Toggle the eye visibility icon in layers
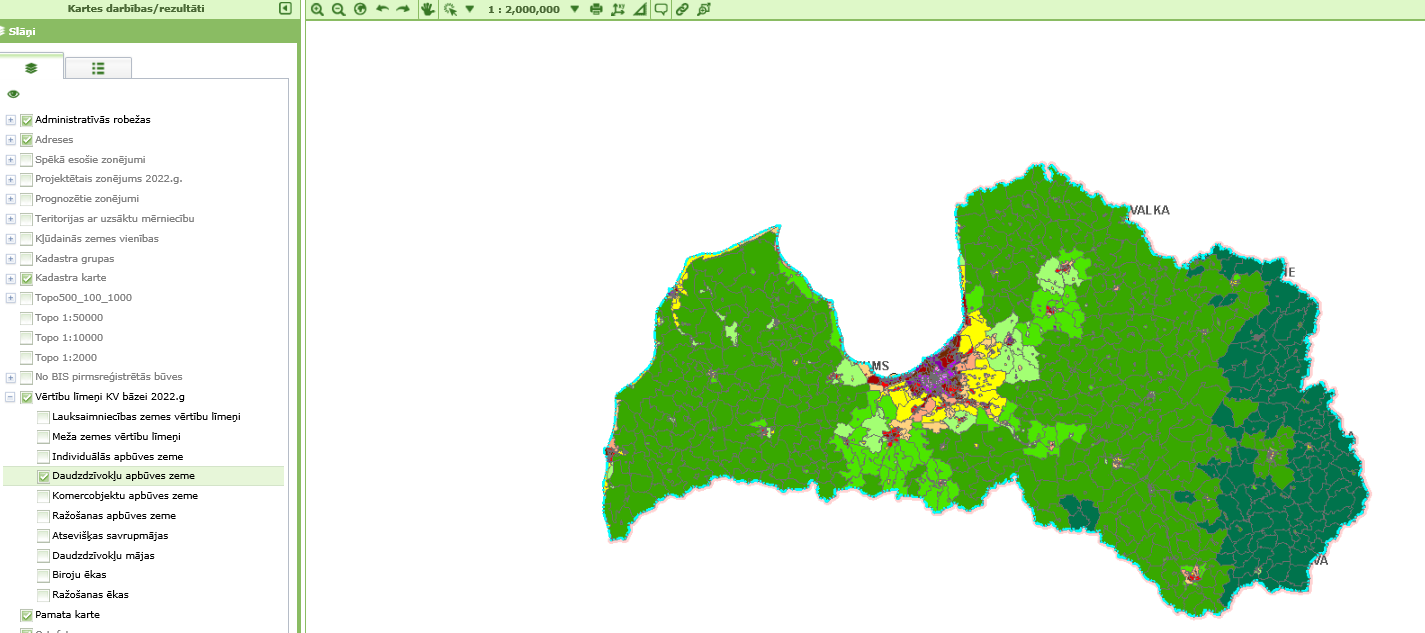 [x=14, y=94]
